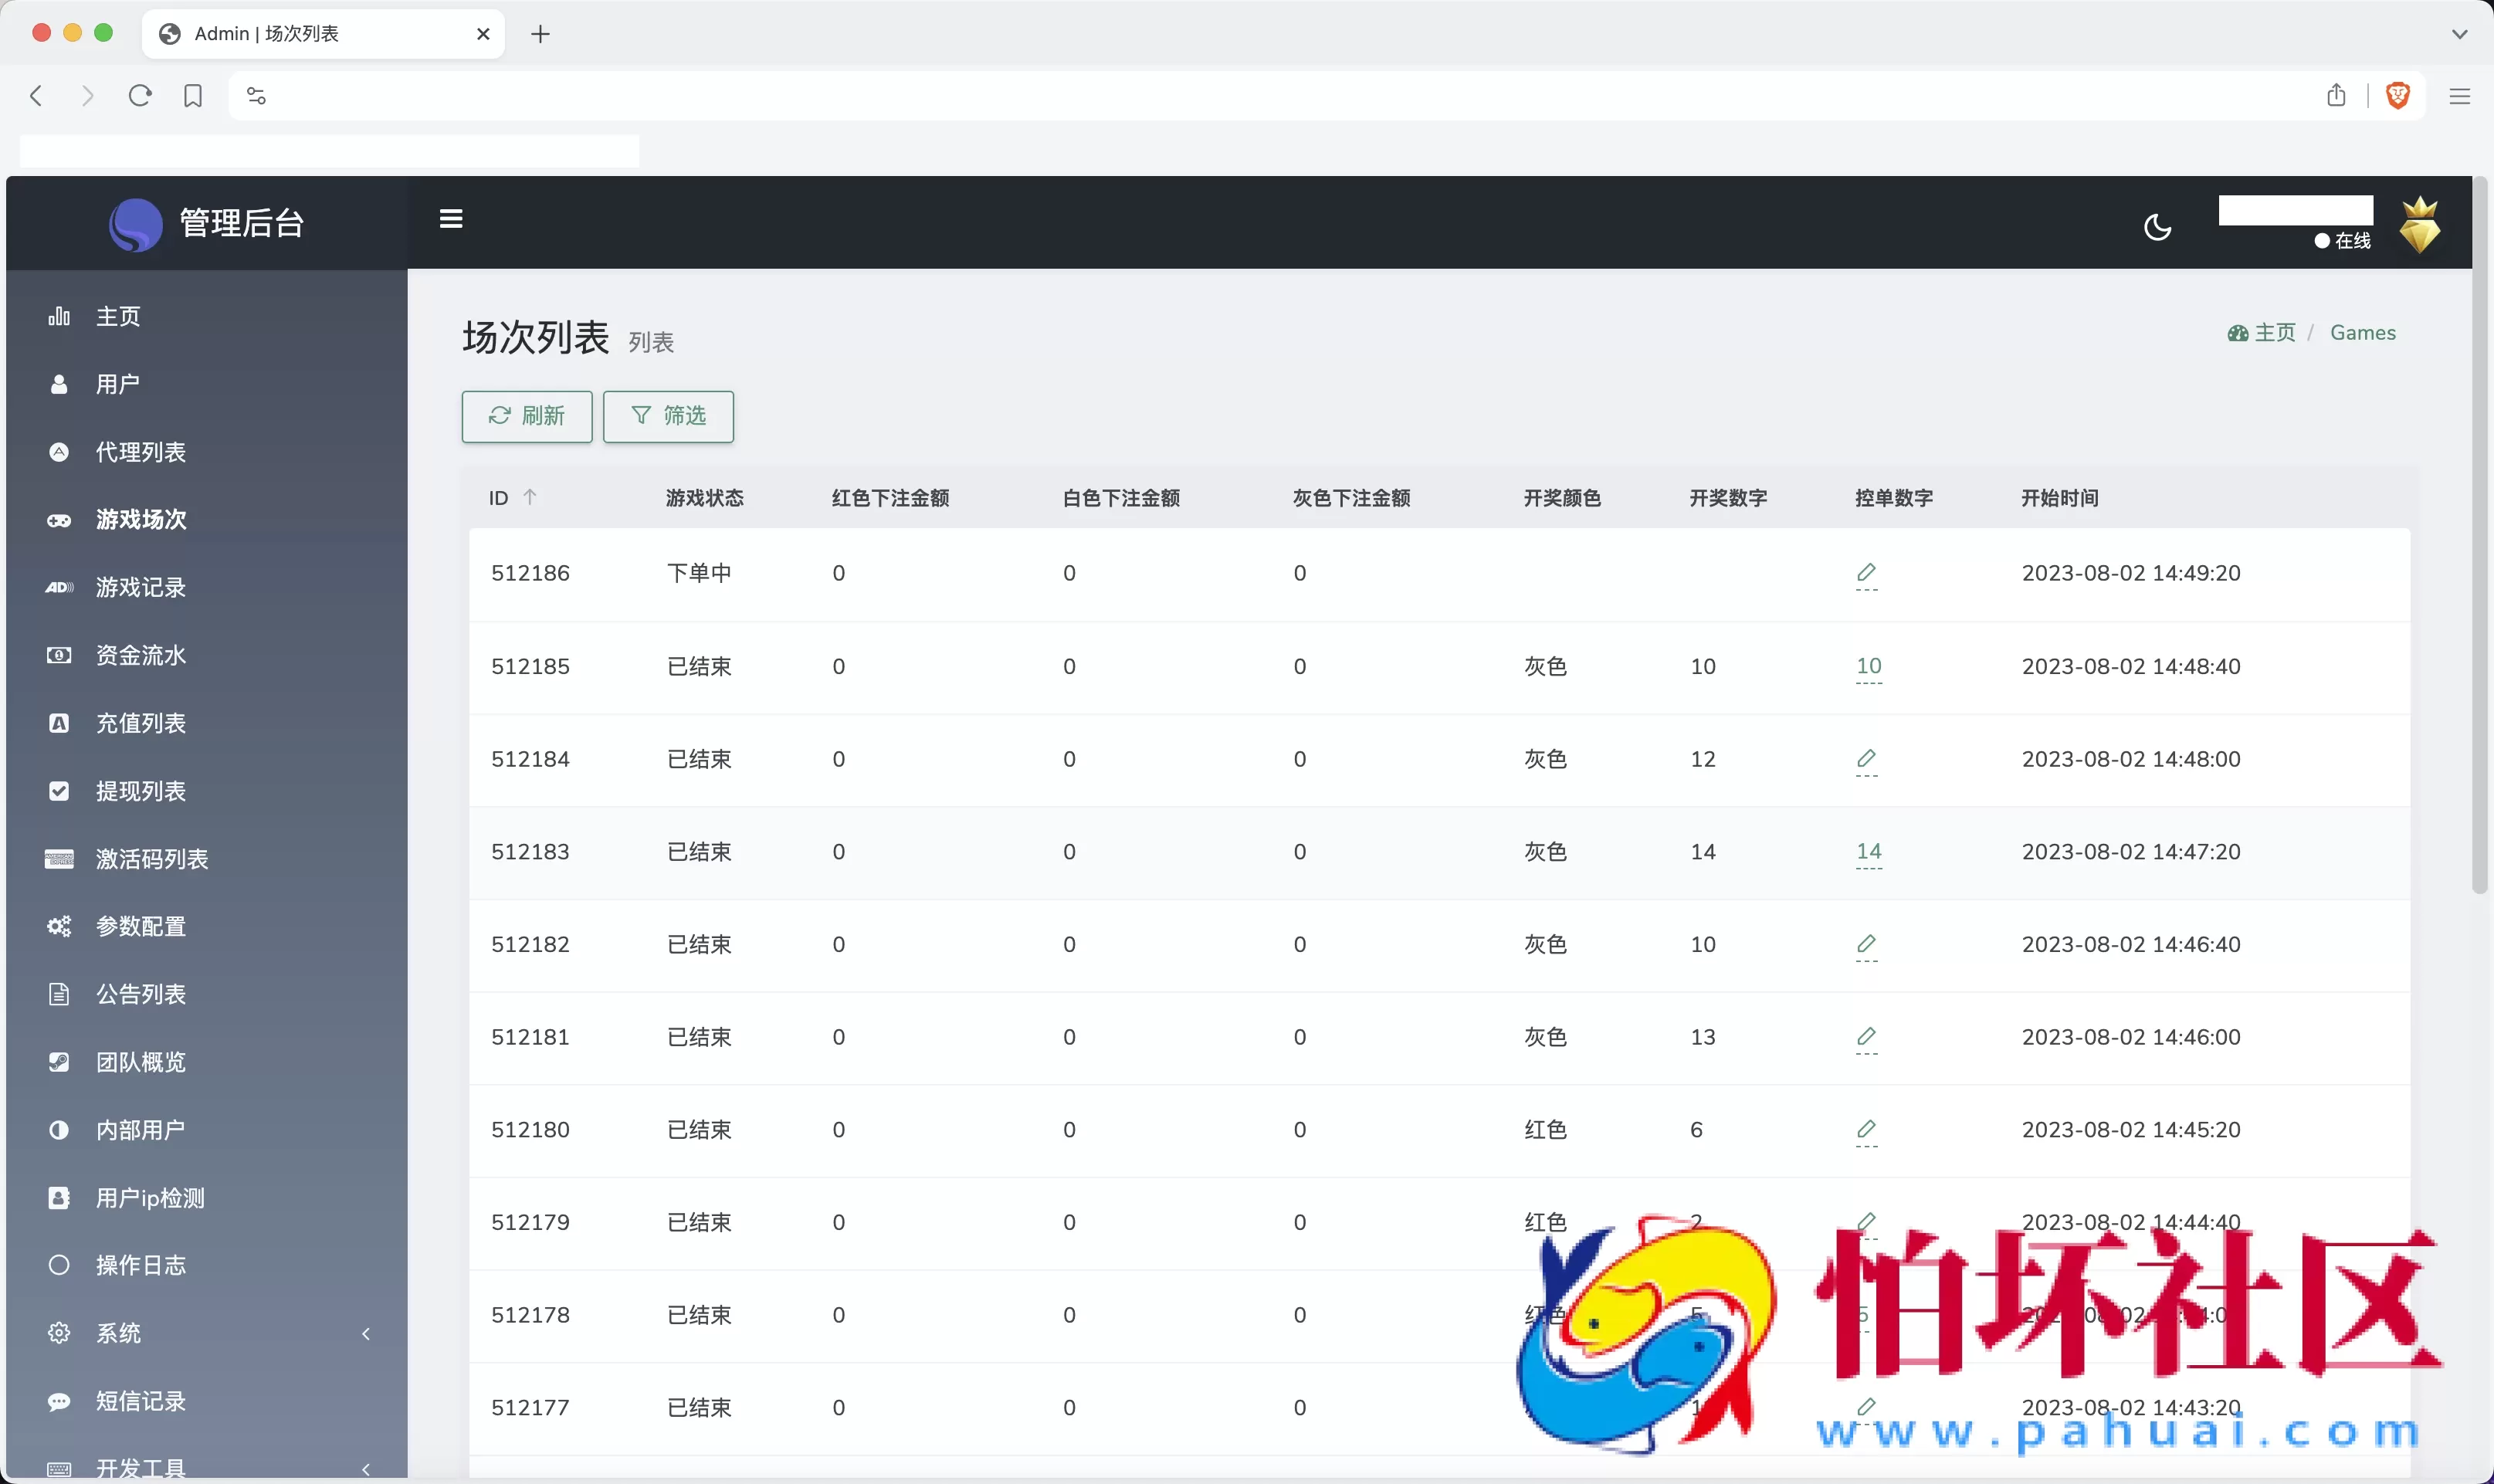Open 参数配置 parameter settings

[141, 926]
